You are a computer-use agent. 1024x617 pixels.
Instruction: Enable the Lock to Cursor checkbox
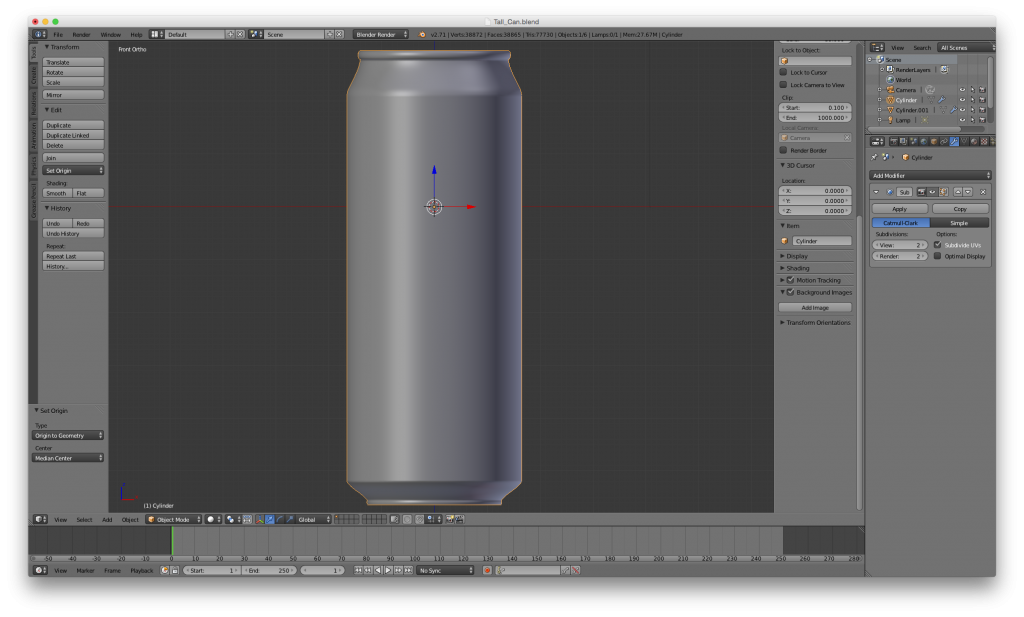point(783,72)
